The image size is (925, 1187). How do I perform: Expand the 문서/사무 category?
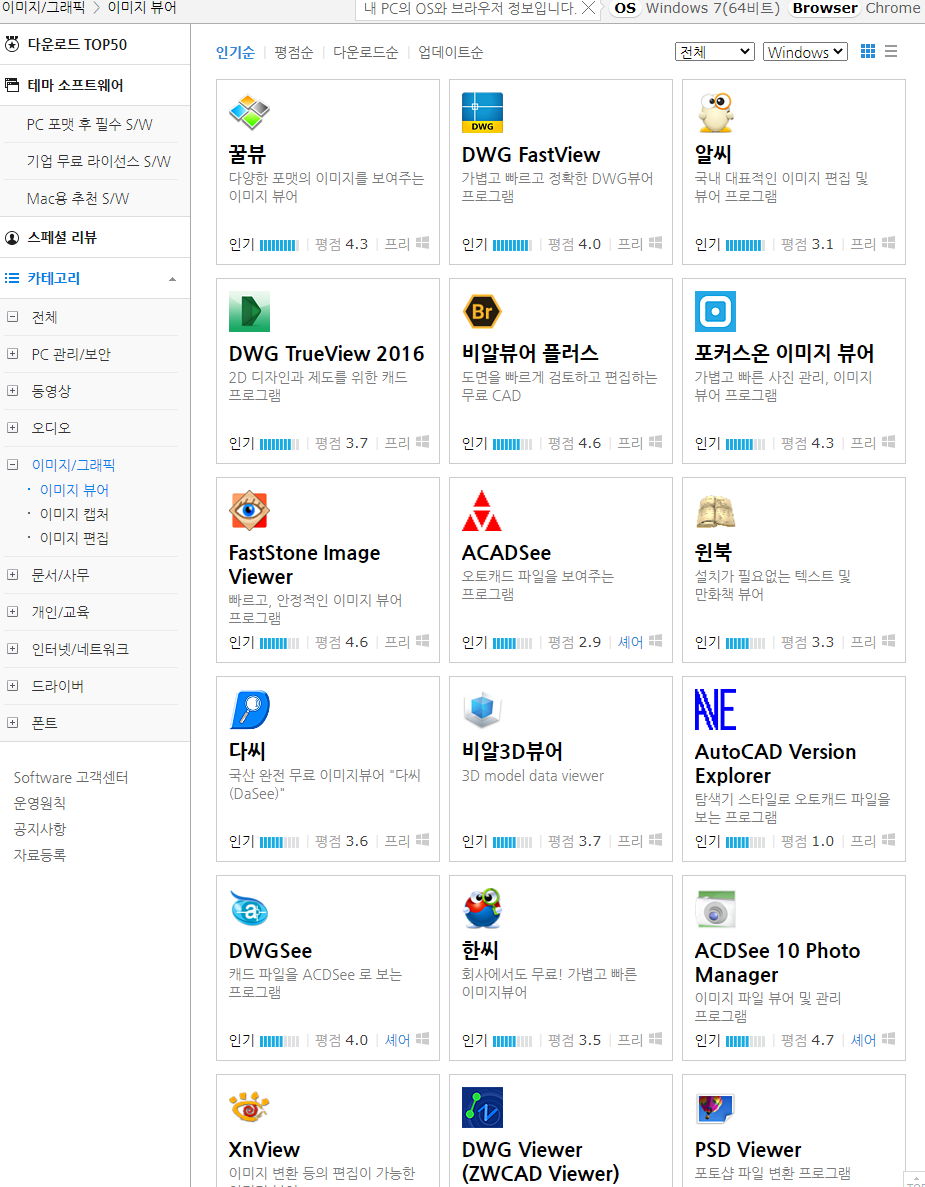13,575
